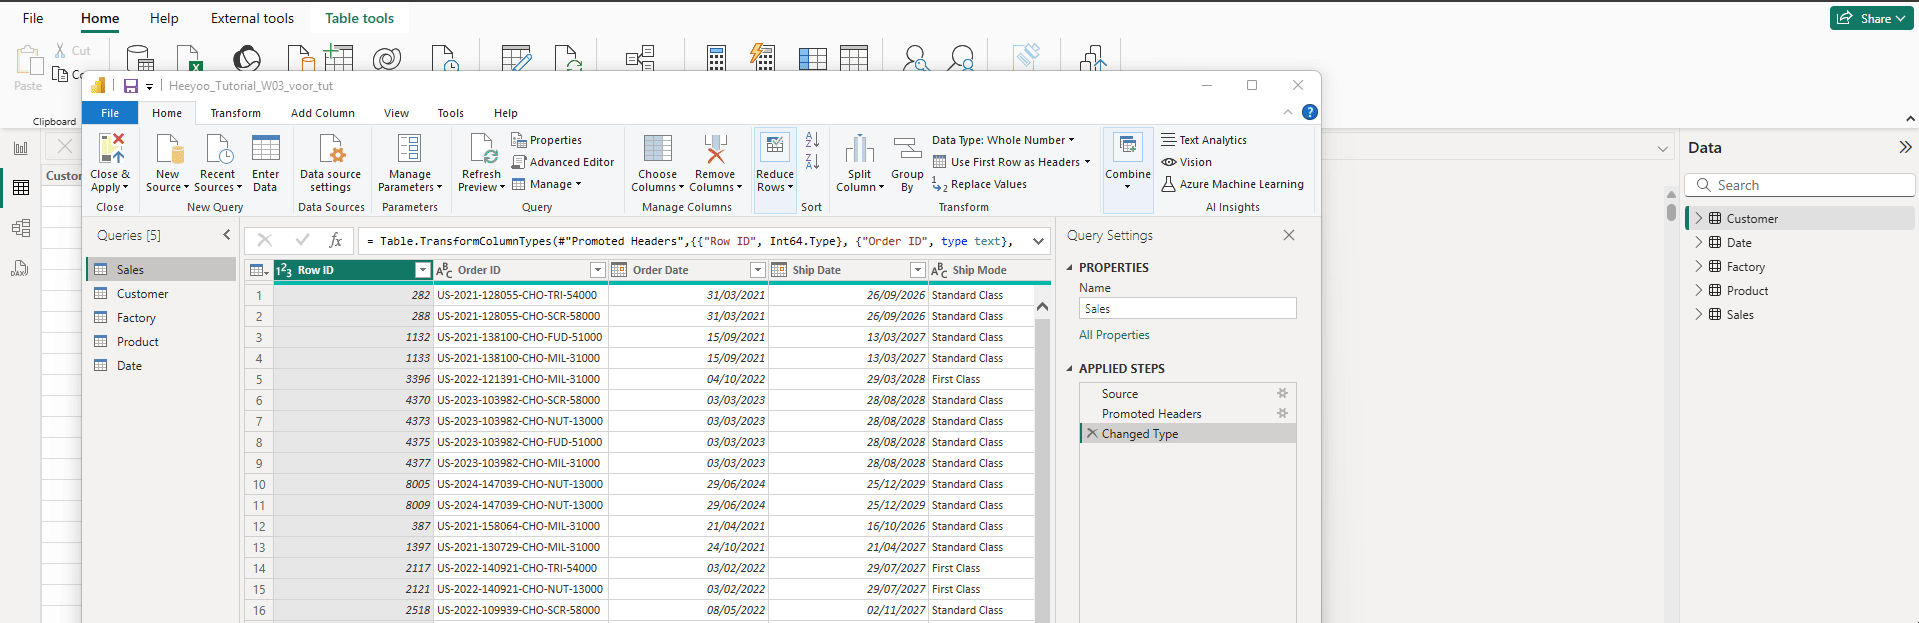Open table menu icon at grid corner
Image resolution: width=1919 pixels, height=623 pixels.
[258, 270]
